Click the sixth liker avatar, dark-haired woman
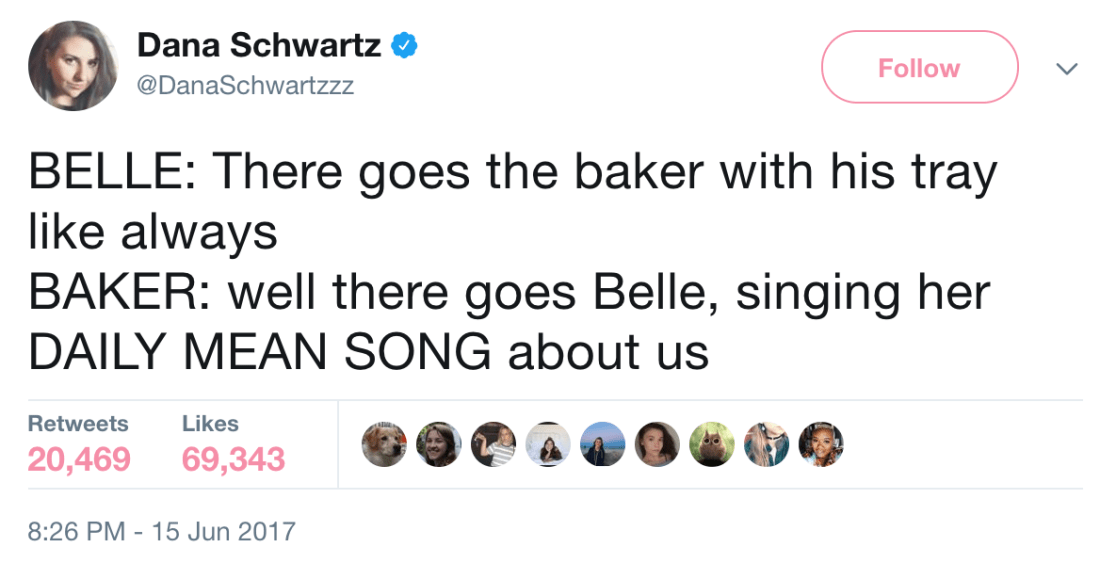The width and height of the screenshot is (1100, 563). 658,444
